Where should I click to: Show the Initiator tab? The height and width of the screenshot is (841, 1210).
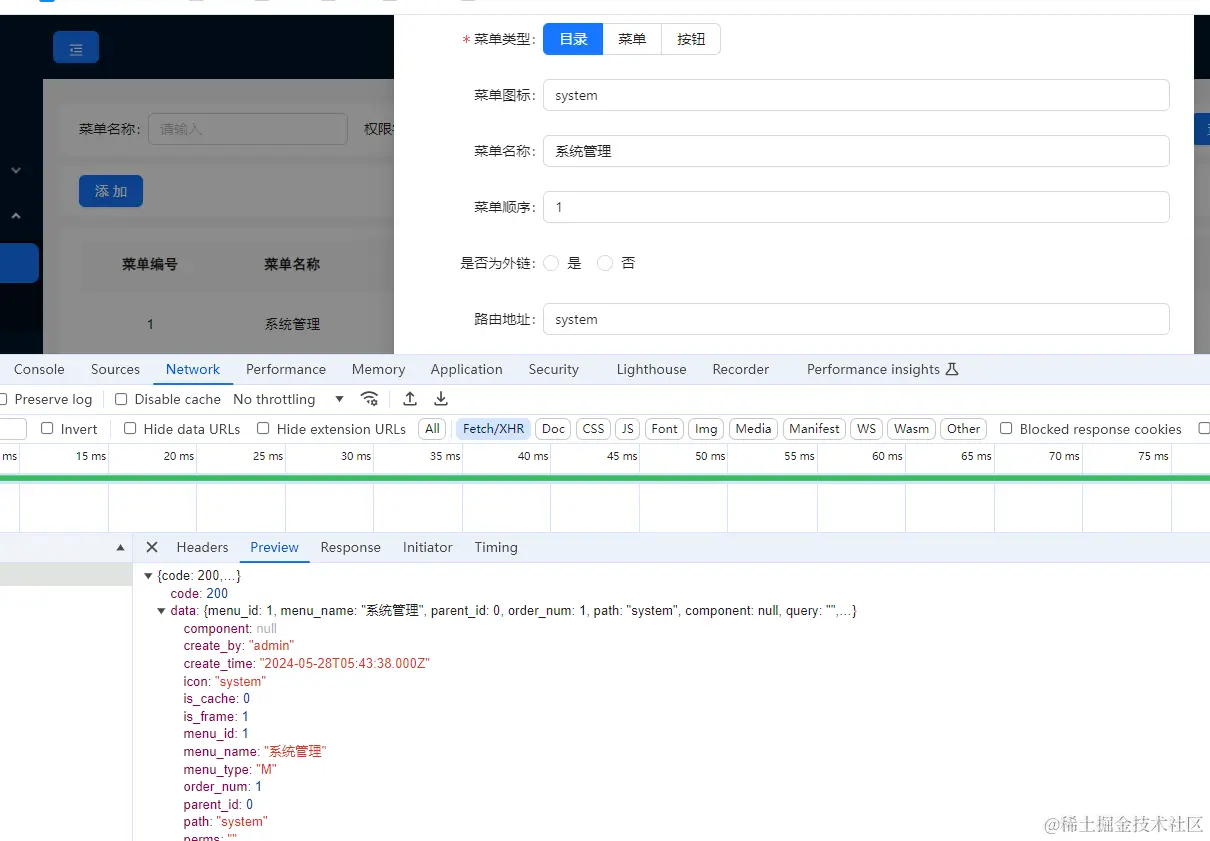point(428,547)
